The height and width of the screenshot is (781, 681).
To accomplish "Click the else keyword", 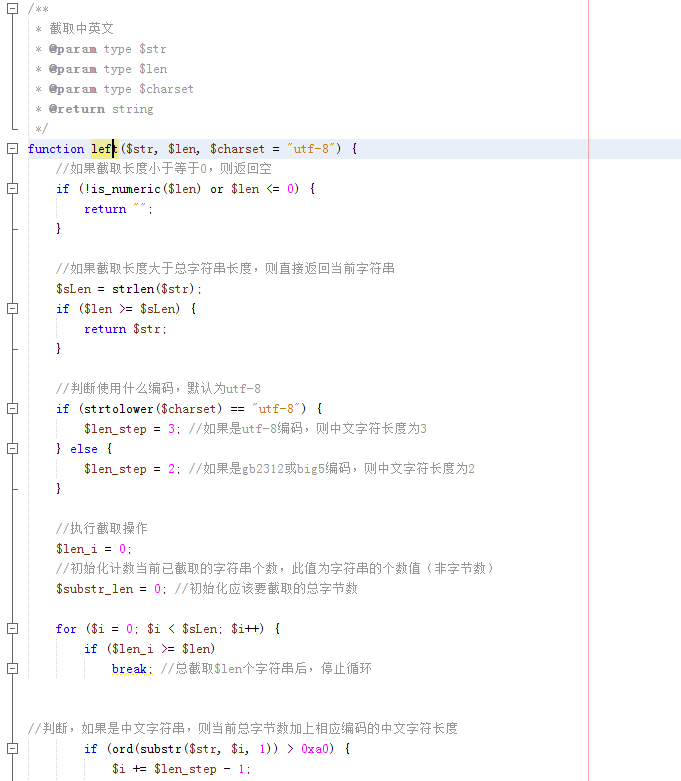I will pos(84,449).
